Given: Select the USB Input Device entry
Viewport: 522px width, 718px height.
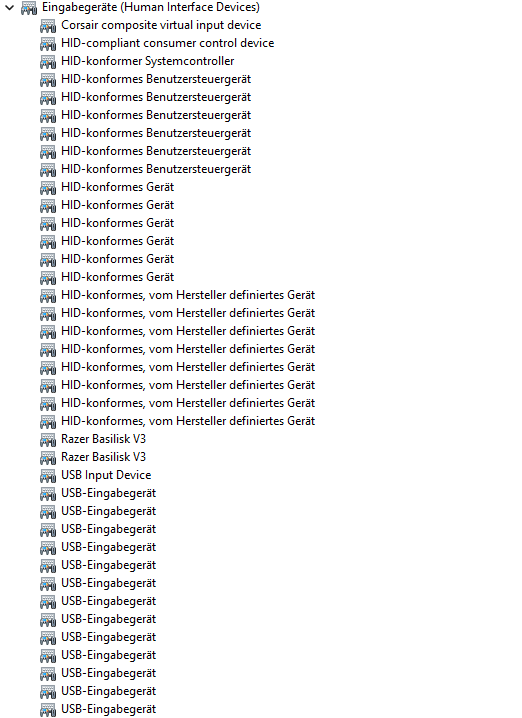Looking at the screenshot, I should [x=106, y=475].
